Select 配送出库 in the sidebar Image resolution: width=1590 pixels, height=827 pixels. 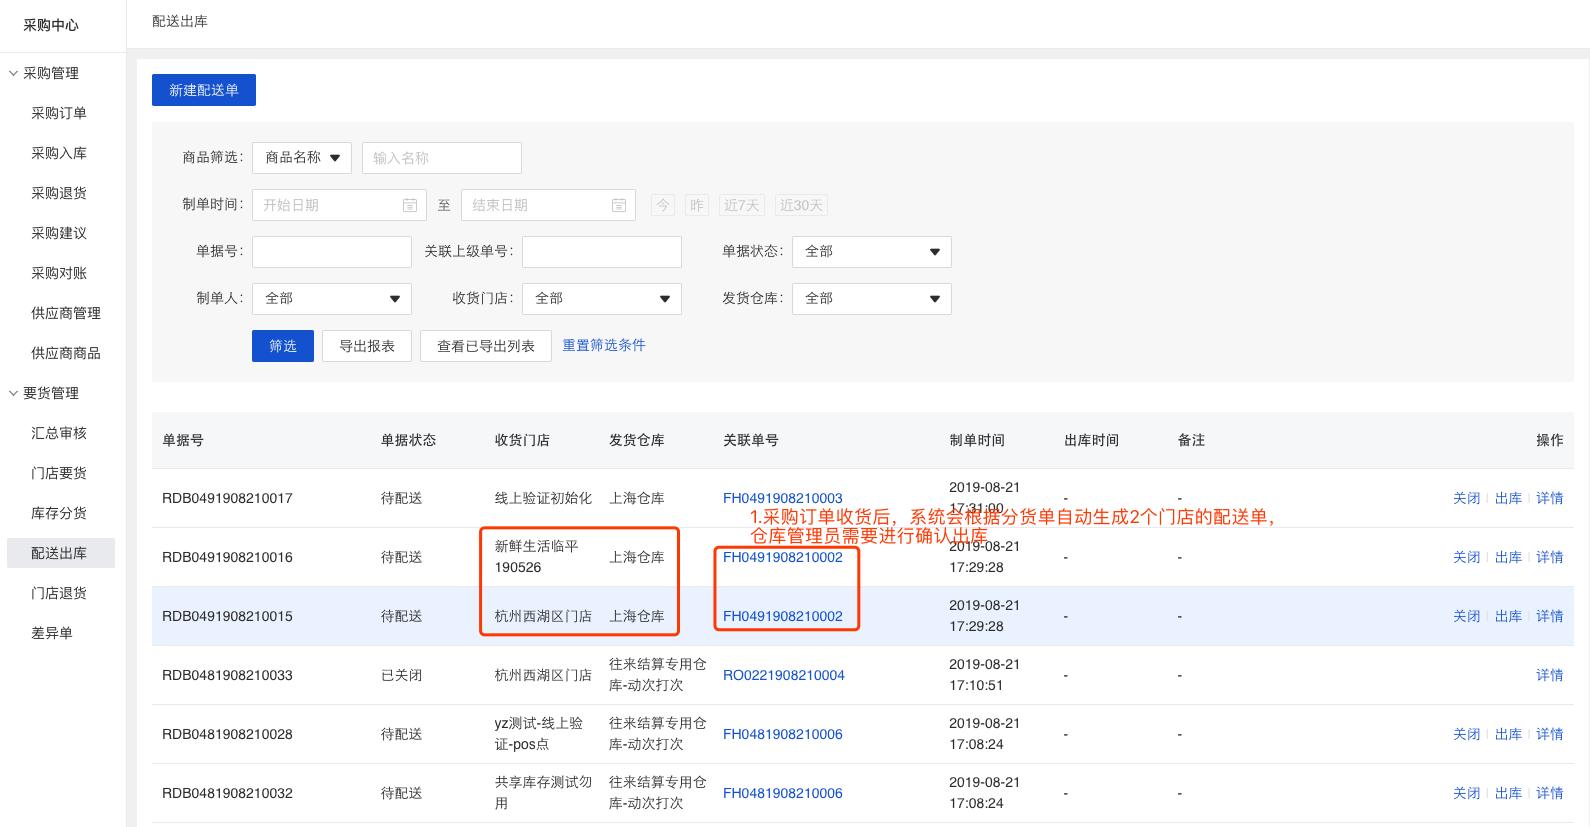pos(61,553)
